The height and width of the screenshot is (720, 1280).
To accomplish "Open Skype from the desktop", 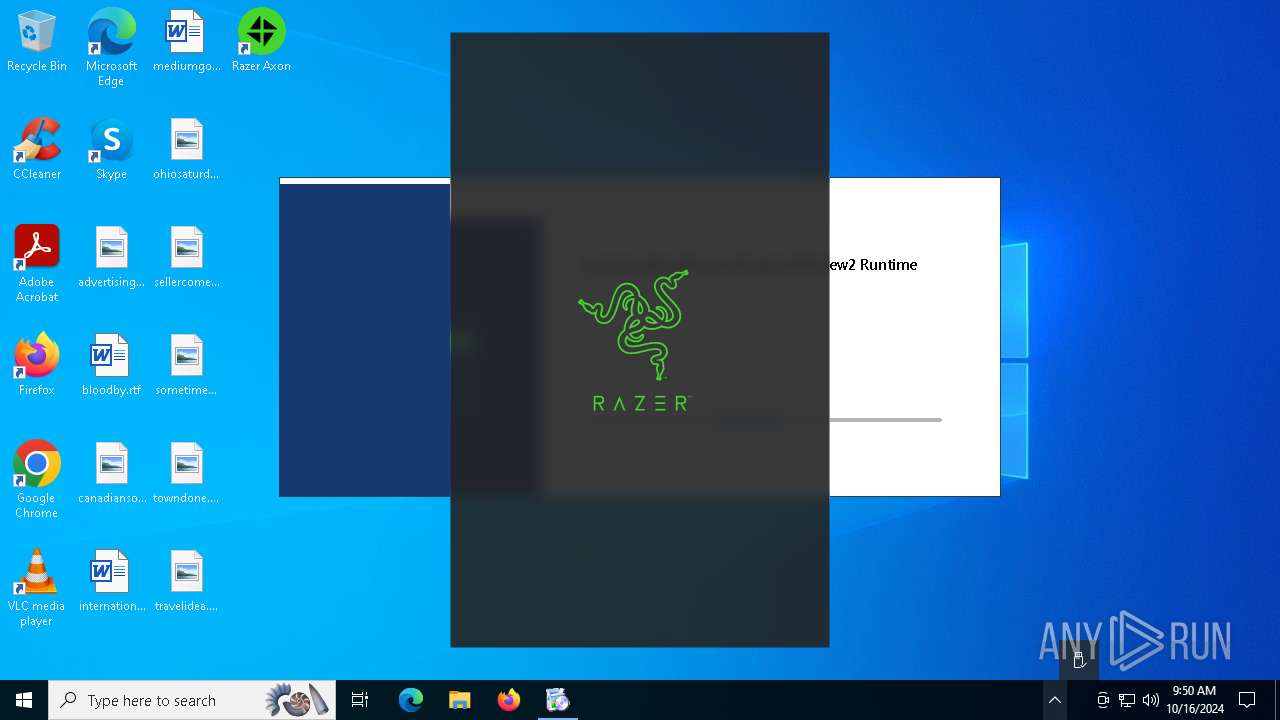I will (111, 150).
